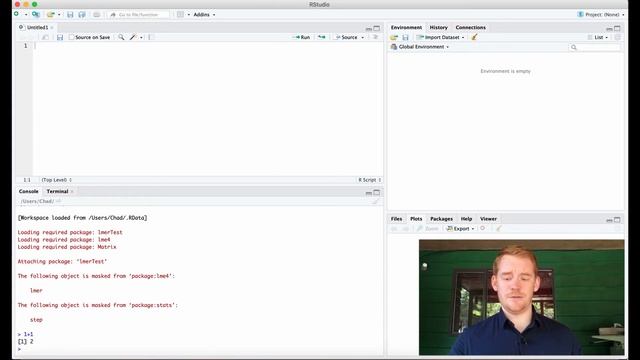
Task: Close the Untitled1 tab
Action: 52,28
